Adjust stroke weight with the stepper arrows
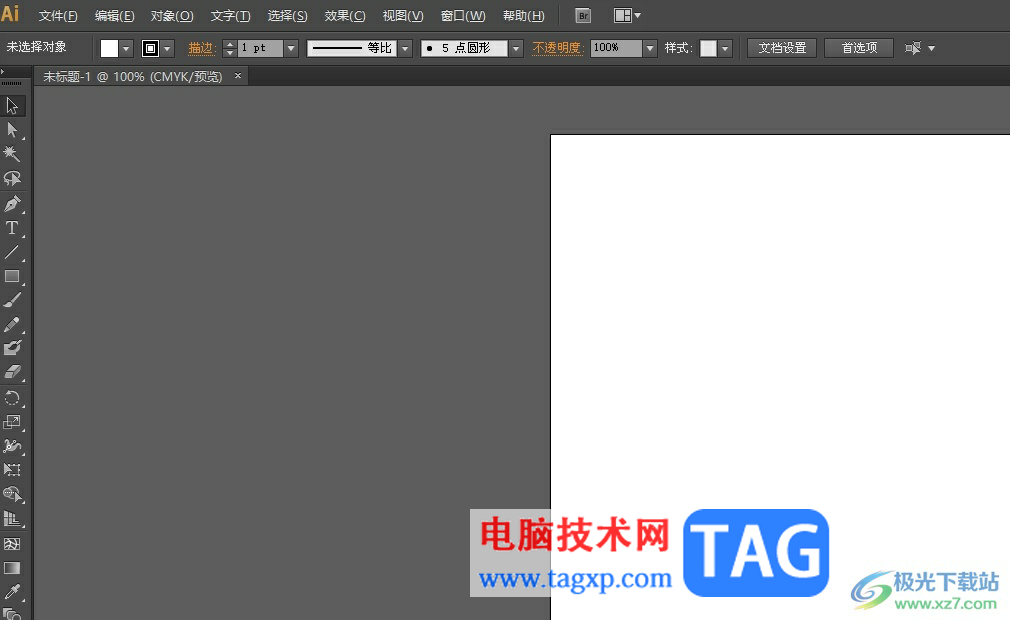Viewport: 1010px width, 620px height. (x=229, y=48)
